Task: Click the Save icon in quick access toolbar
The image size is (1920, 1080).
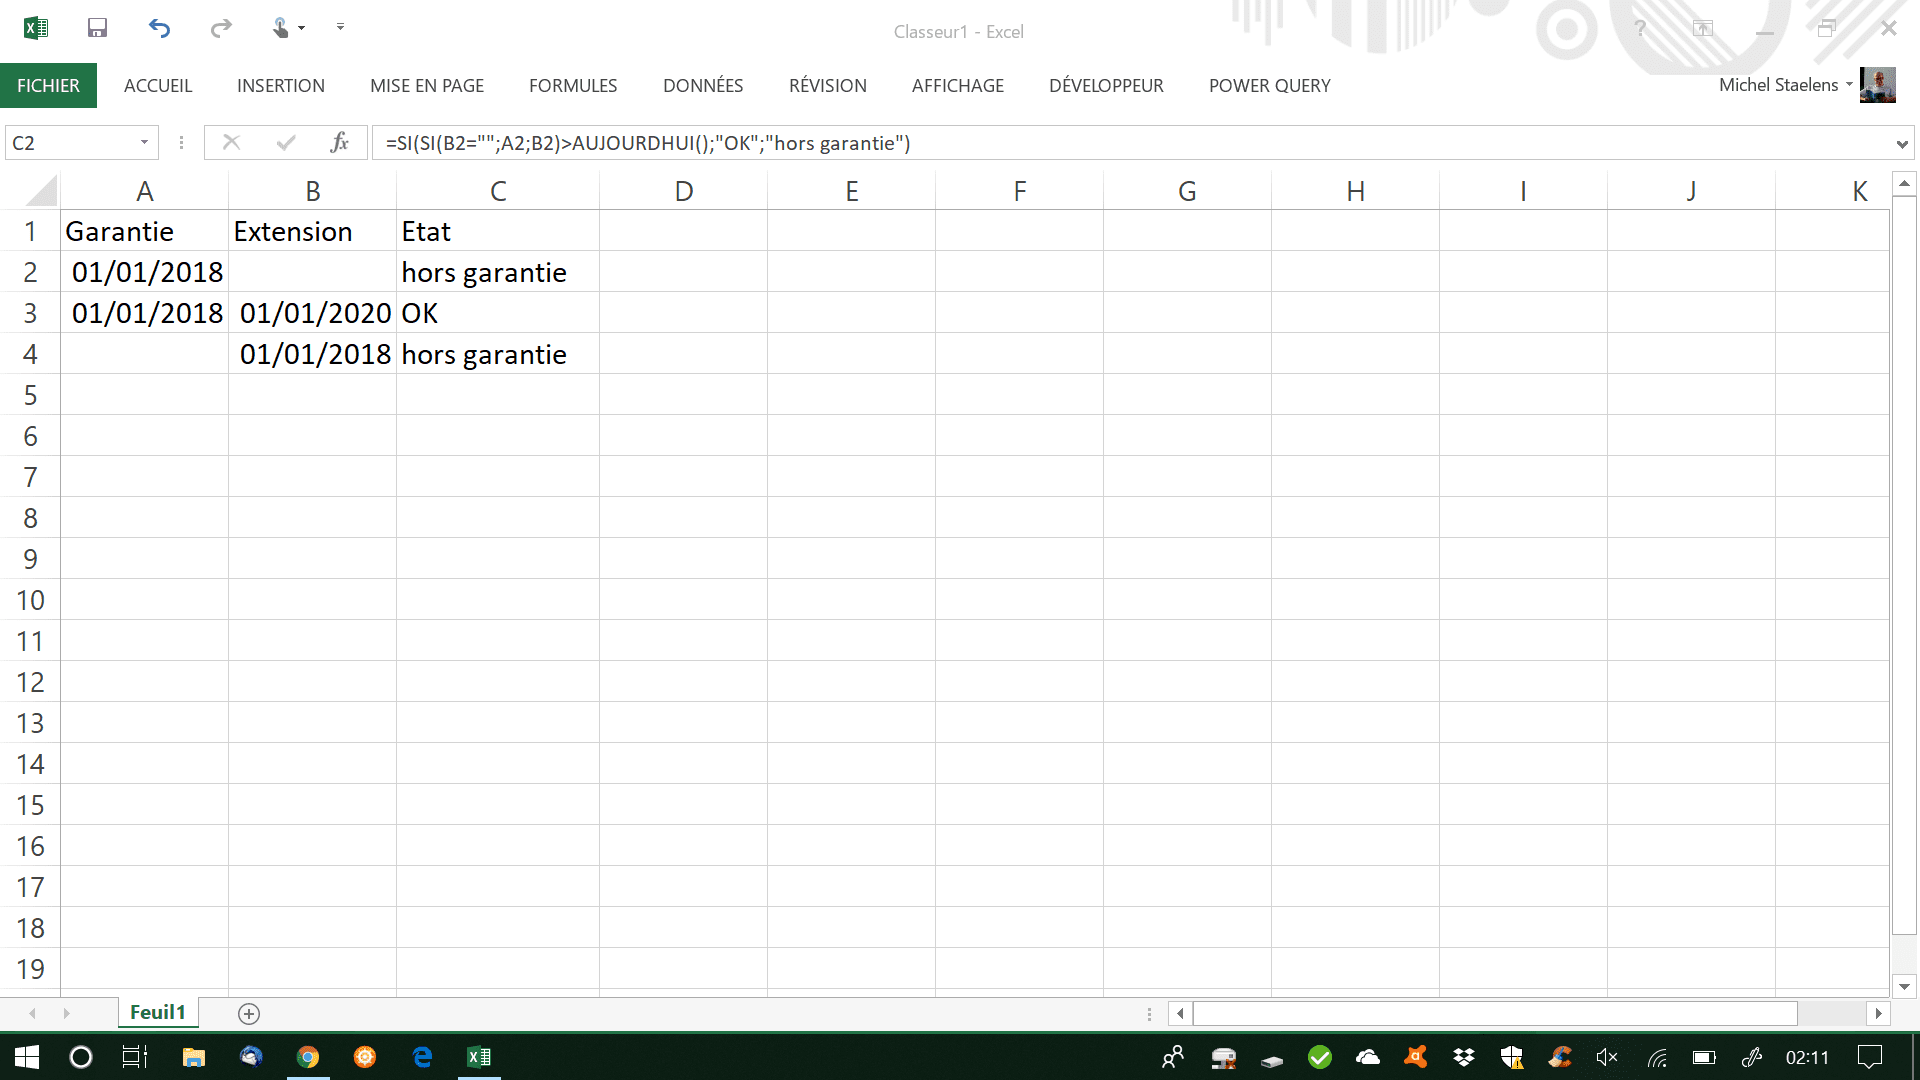Action: click(97, 28)
